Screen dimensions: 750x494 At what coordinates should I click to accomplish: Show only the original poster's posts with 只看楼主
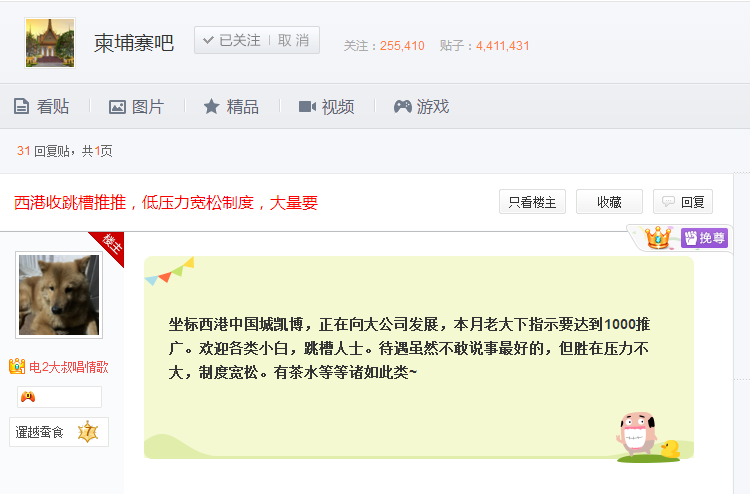[532, 202]
